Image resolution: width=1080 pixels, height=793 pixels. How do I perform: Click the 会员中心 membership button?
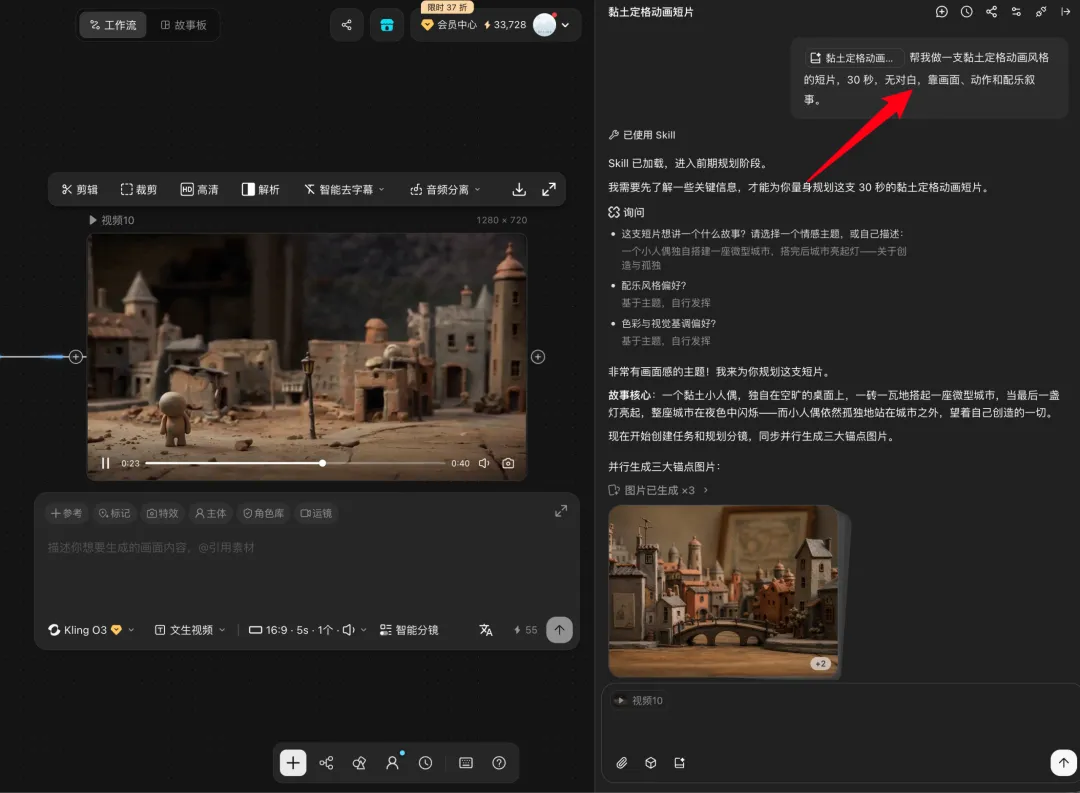pyautogui.click(x=449, y=25)
